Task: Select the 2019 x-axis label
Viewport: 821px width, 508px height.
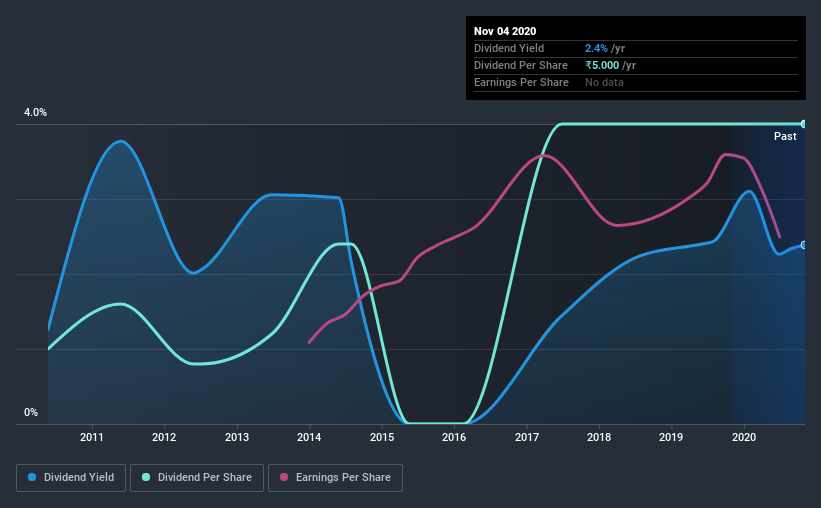Action: (x=671, y=437)
